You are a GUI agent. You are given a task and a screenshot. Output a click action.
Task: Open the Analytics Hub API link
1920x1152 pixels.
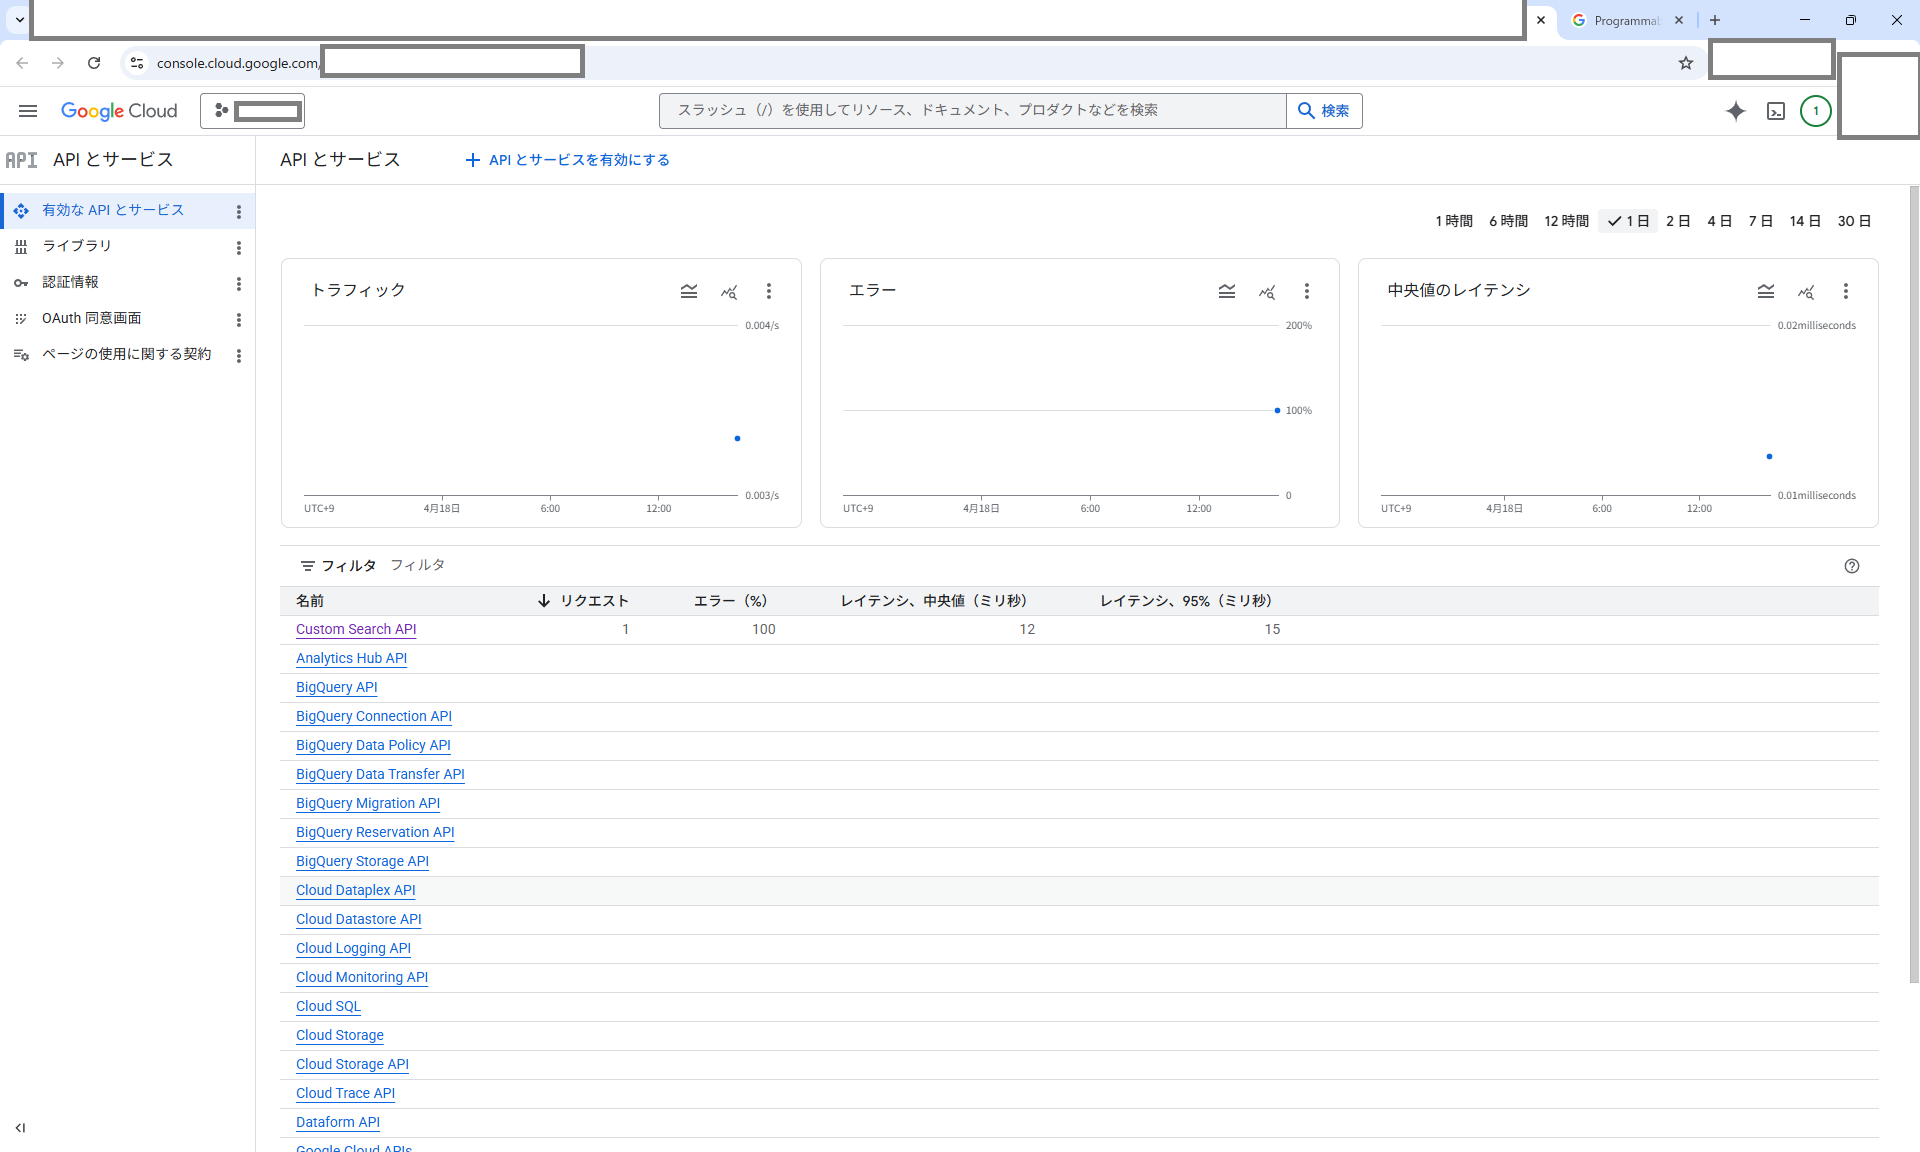[x=351, y=658]
